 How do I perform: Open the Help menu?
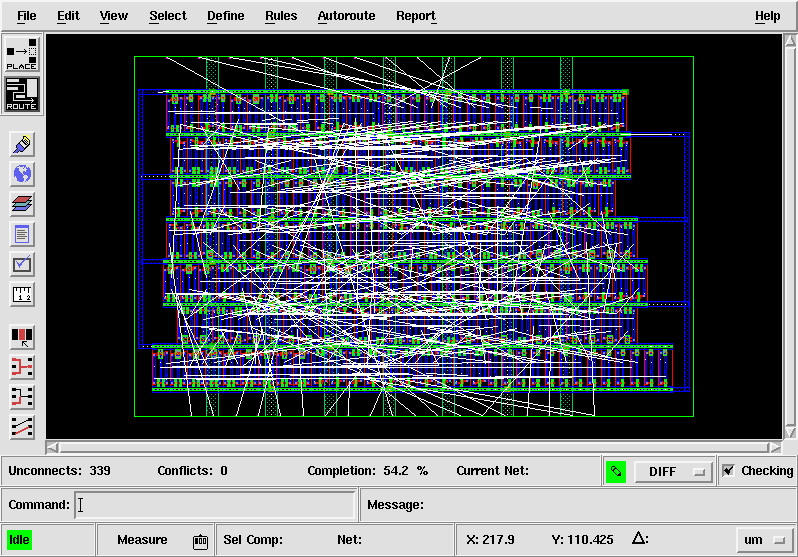click(x=767, y=16)
